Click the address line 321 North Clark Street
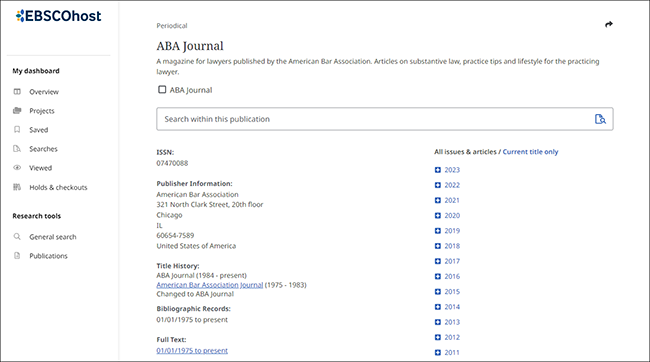This screenshot has height=362, width=650. point(210,204)
